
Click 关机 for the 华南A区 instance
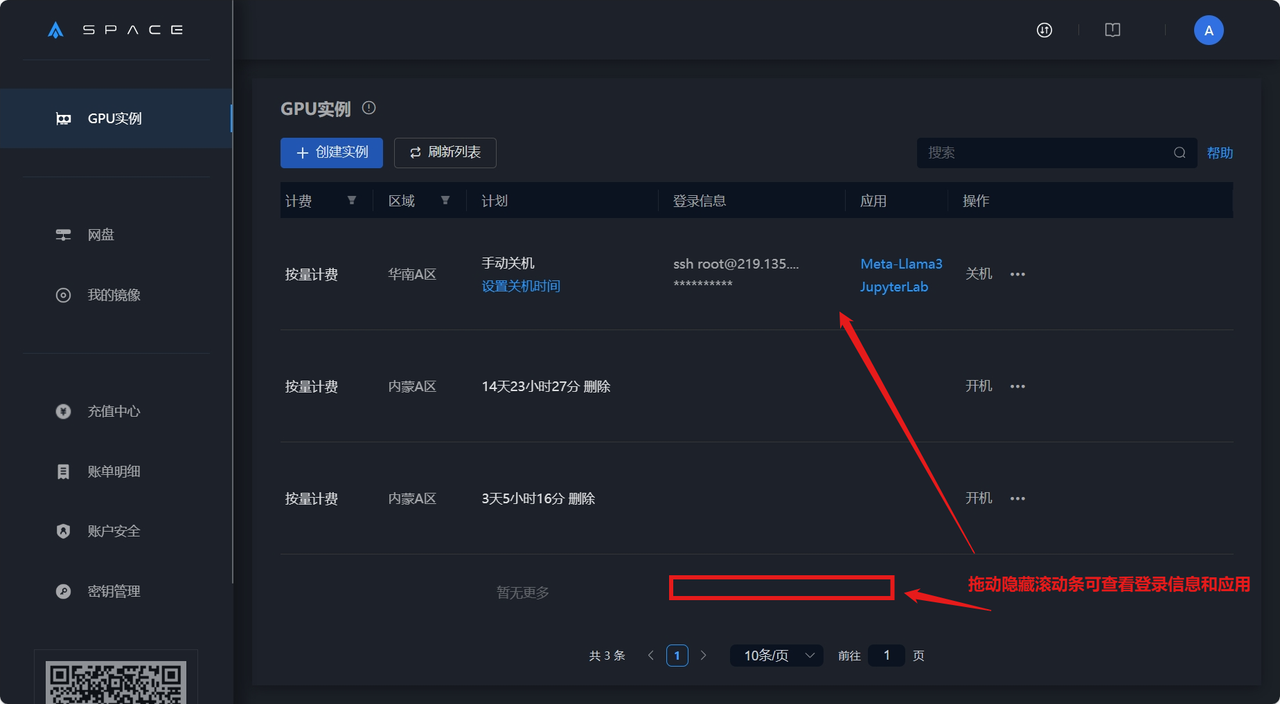[979, 273]
